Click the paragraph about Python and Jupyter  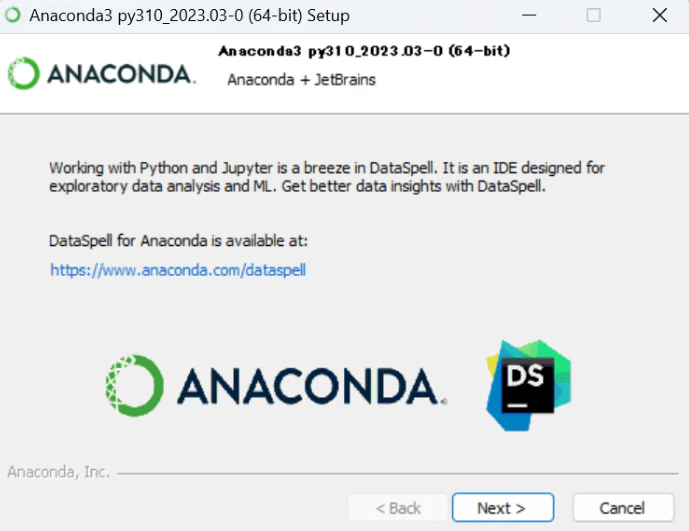point(327,177)
